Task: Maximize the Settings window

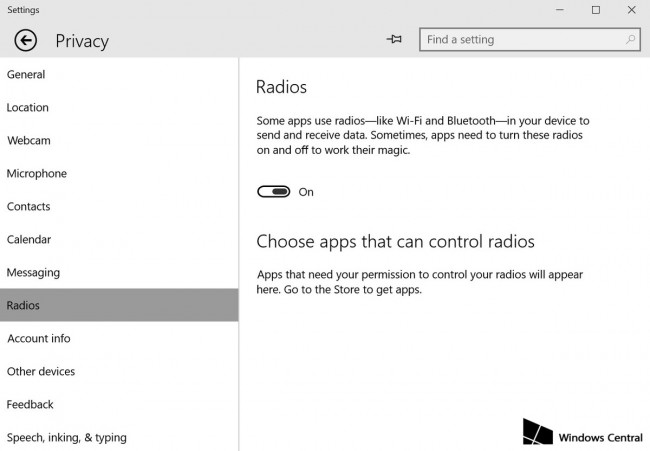Action: tap(596, 10)
